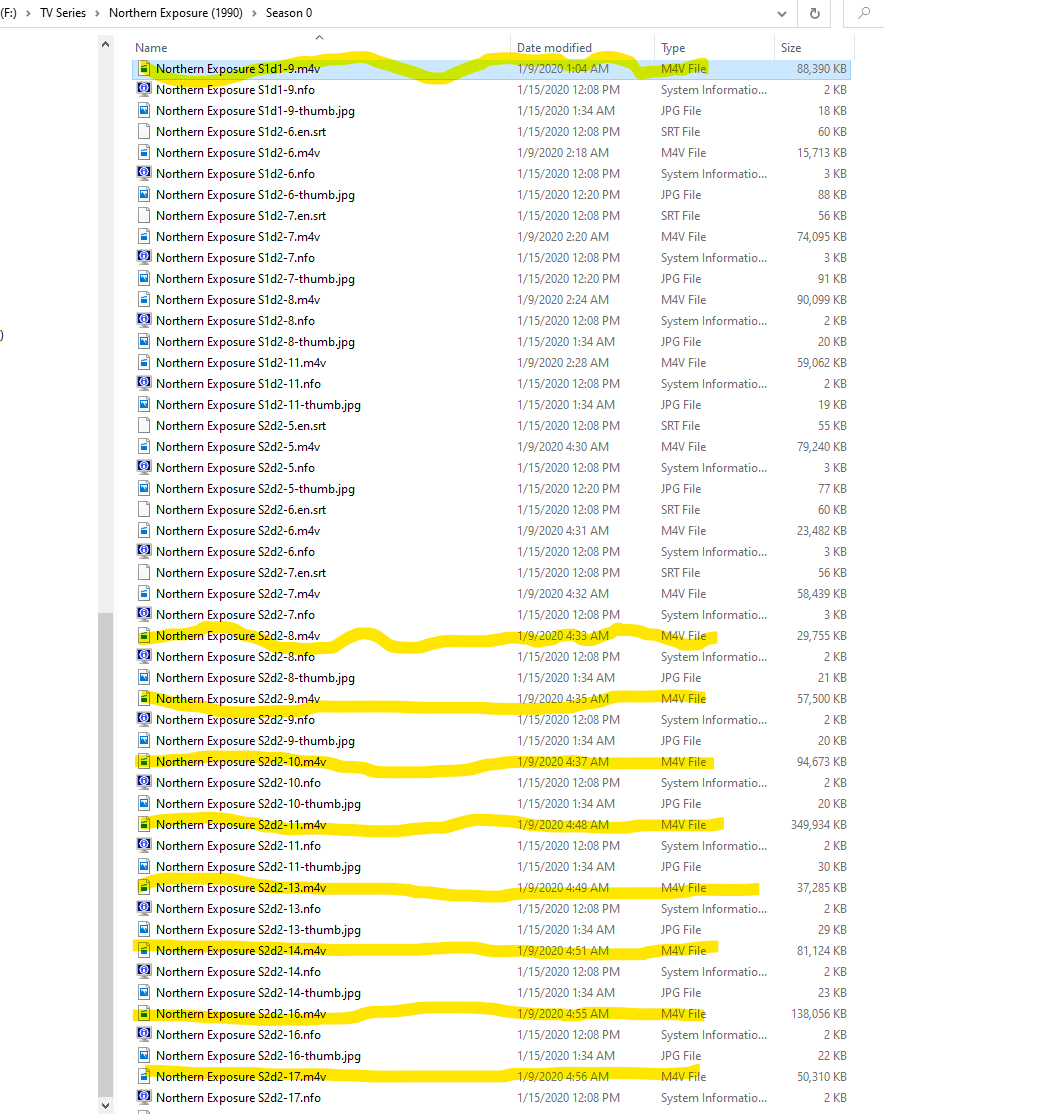Image resolution: width=1051 pixels, height=1118 pixels.
Task: Click icon of Northern Exposure S2d2-6.m4v
Action: (x=144, y=530)
